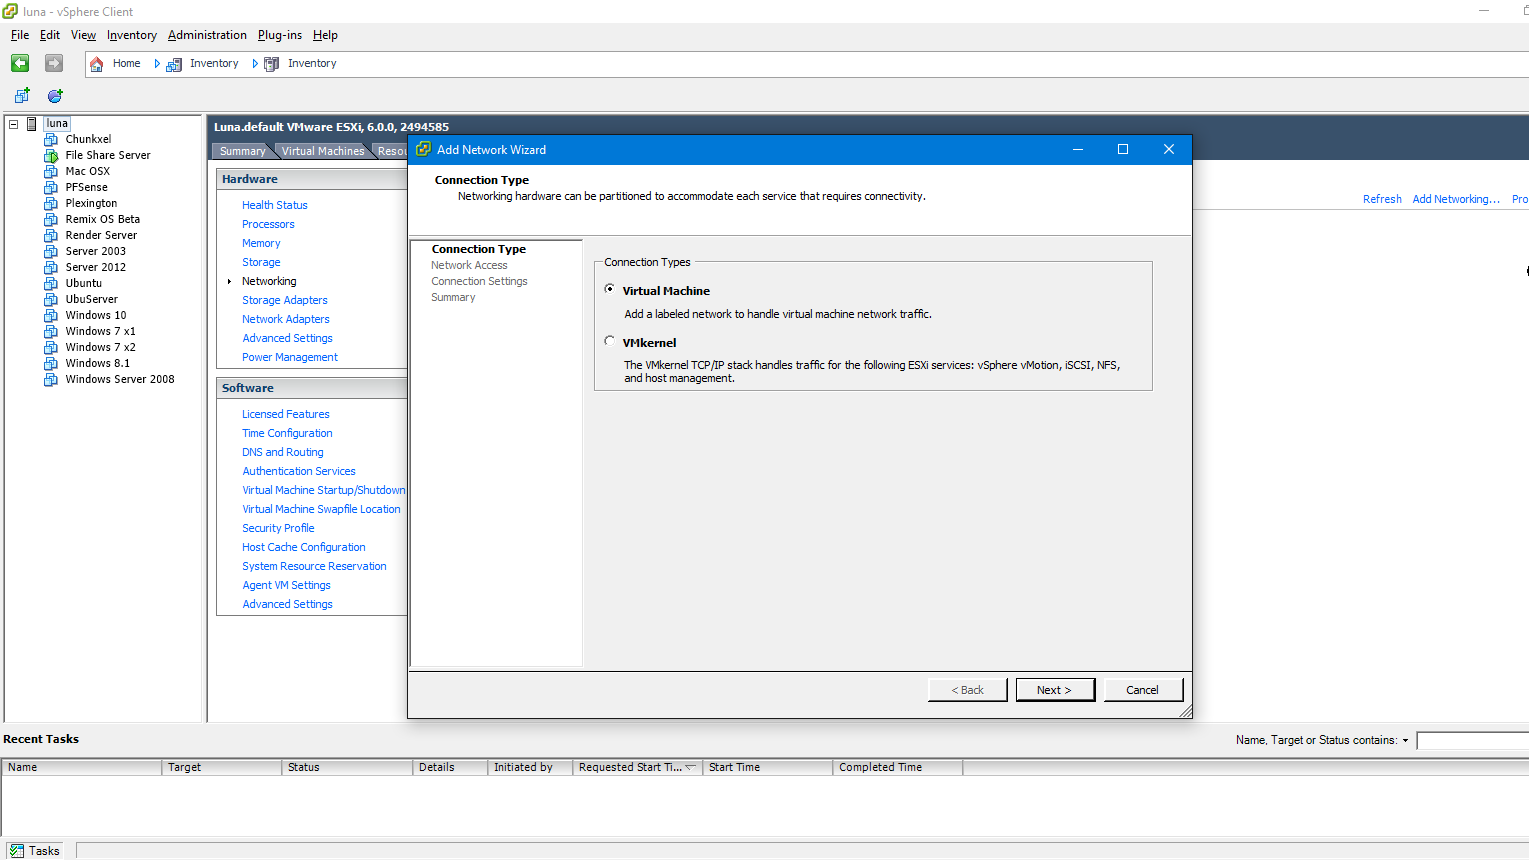
Task: Switch to the Virtual Machines tab
Action: point(323,151)
